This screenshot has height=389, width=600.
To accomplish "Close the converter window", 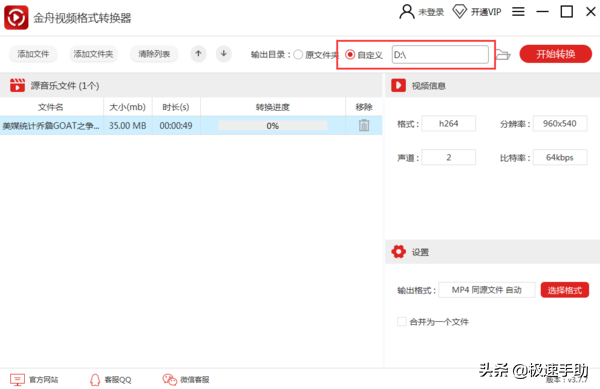I will coord(591,12).
